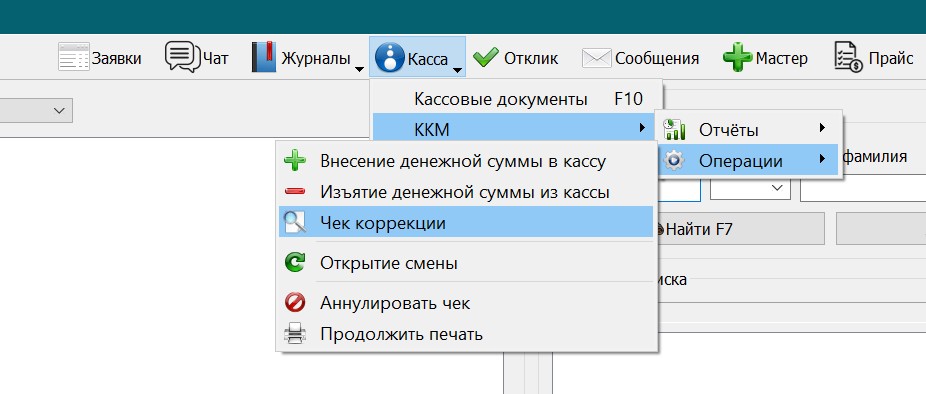Select Чек коррекции menu entry
Screen dimensions: 926x394
[x=466, y=222]
